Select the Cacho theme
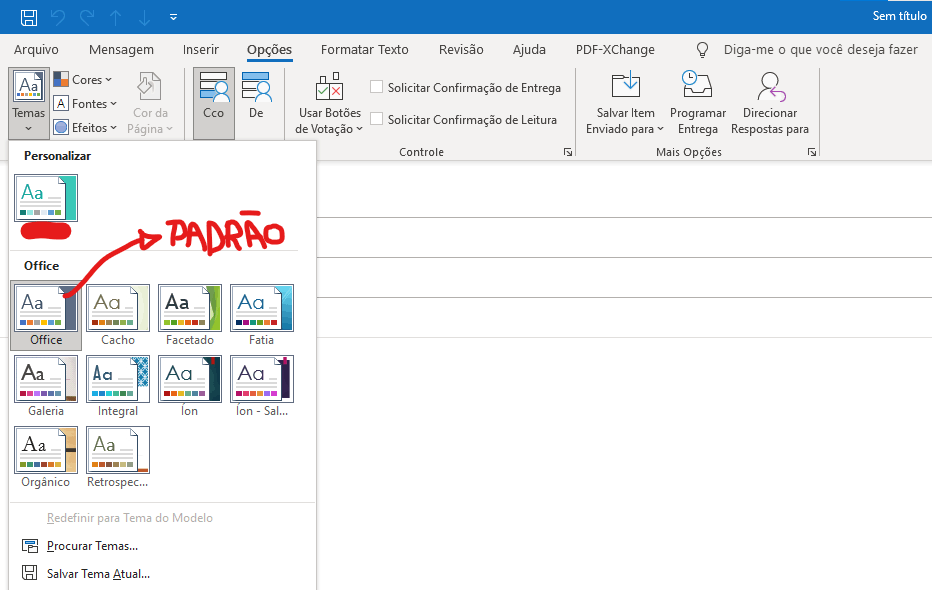932x590 pixels. pyautogui.click(x=118, y=315)
